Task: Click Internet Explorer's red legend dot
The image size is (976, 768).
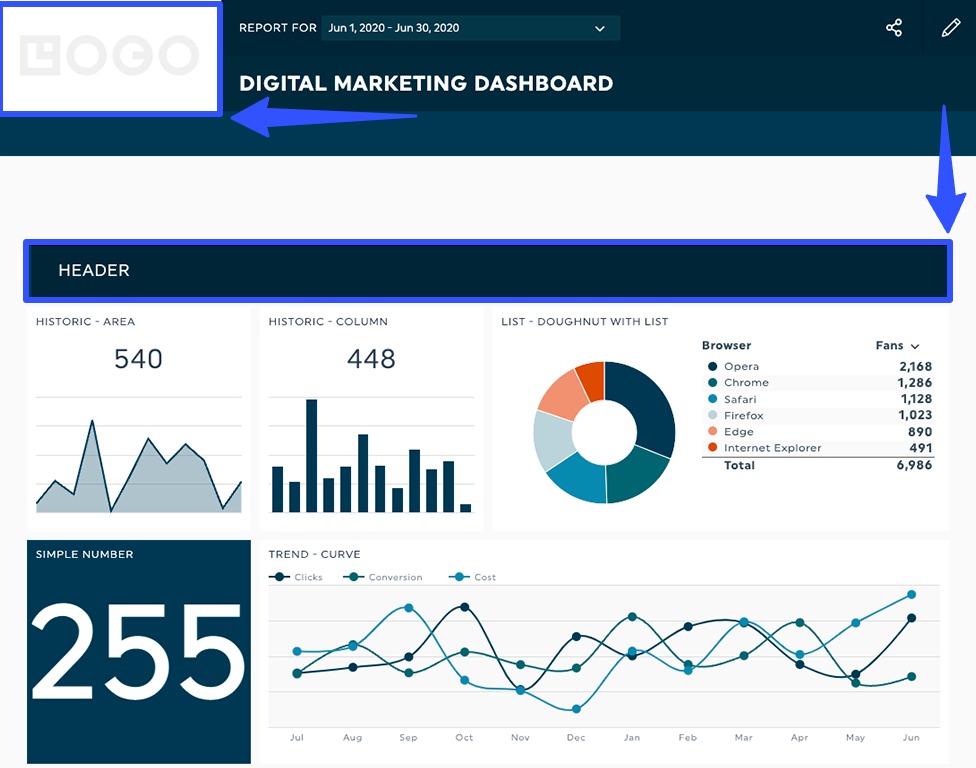Action: (x=713, y=448)
